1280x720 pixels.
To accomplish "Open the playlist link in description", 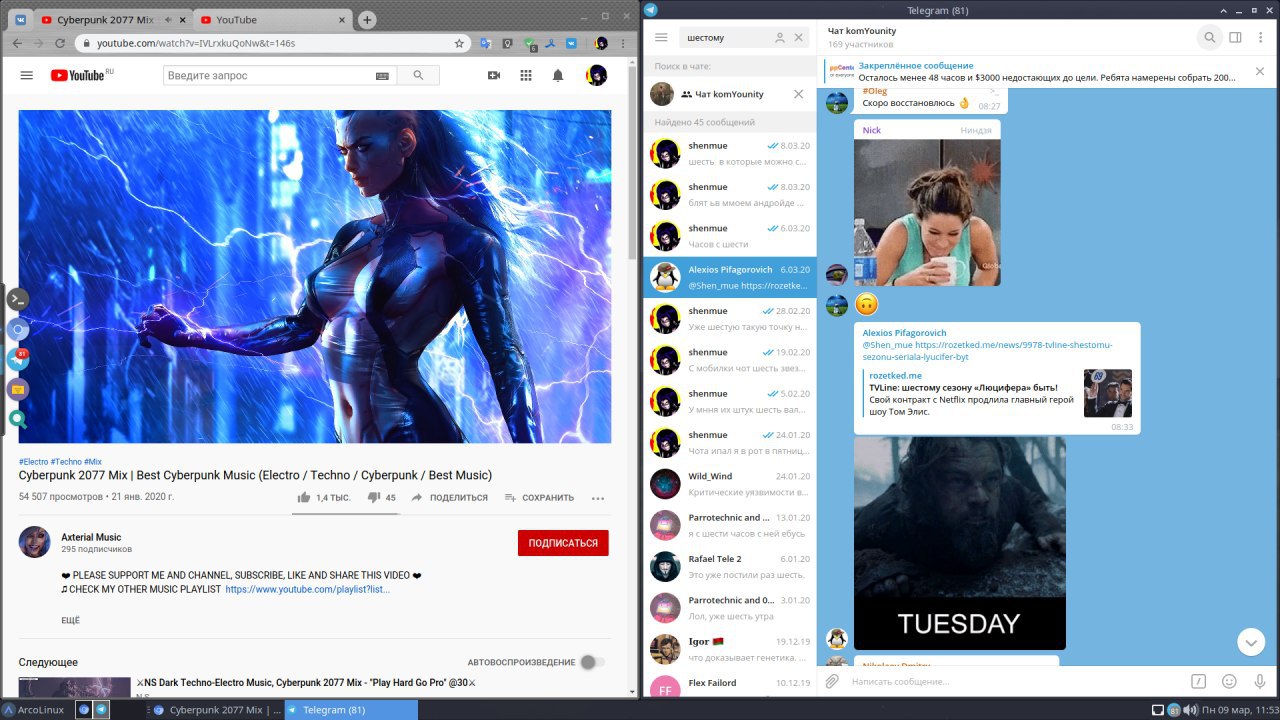I will 307,590.
